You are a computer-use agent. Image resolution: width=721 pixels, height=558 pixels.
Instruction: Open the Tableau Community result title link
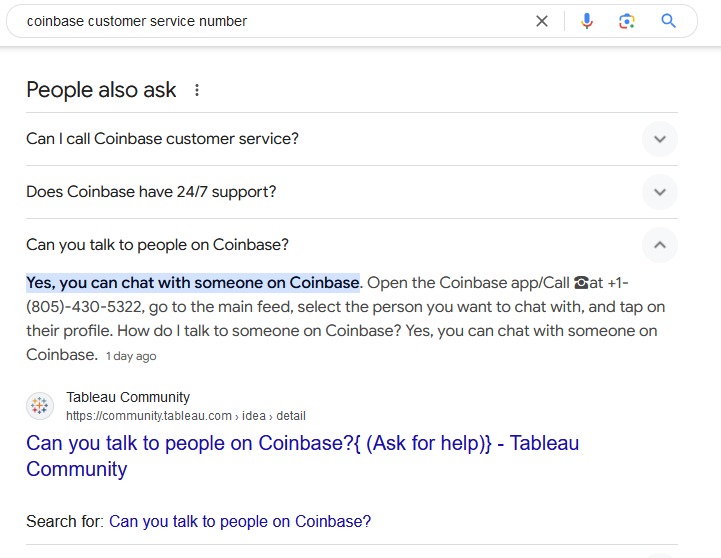point(302,456)
